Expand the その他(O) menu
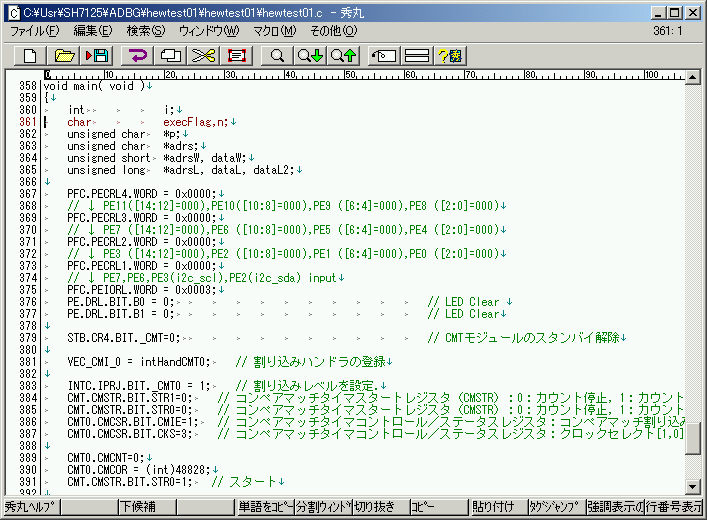The width and height of the screenshot is (707, 520). point(332,30)
